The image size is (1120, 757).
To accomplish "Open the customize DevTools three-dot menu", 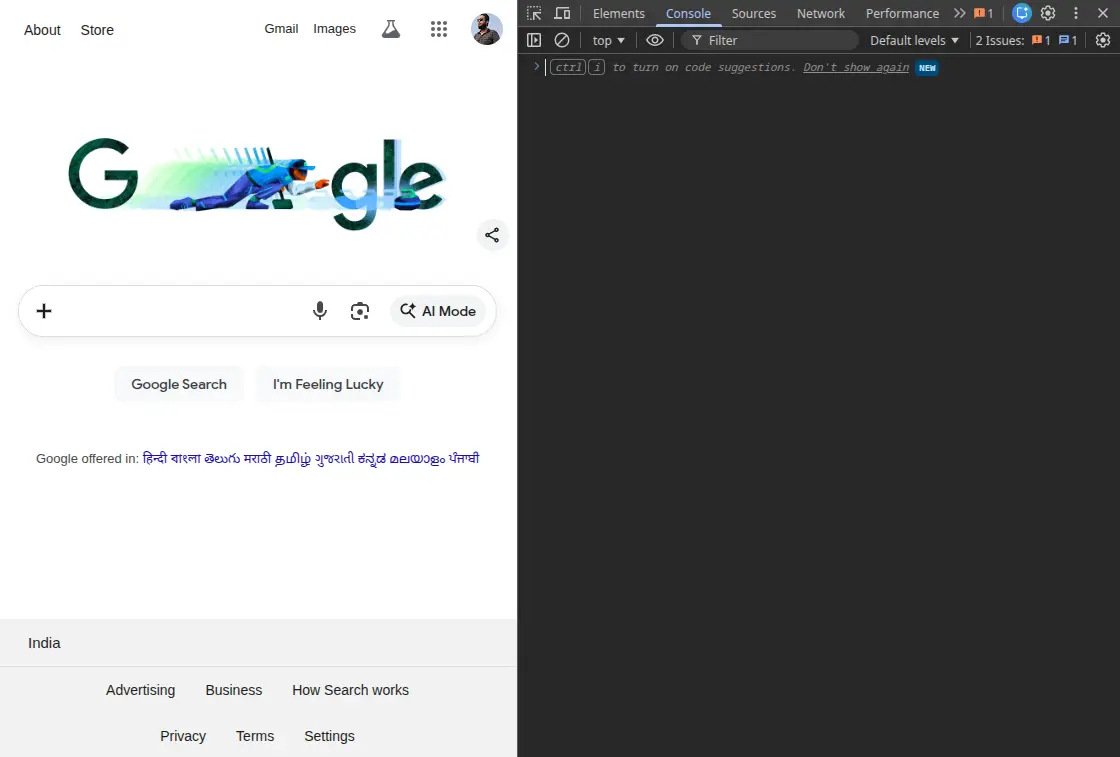I will click(x=1076, y=13).
